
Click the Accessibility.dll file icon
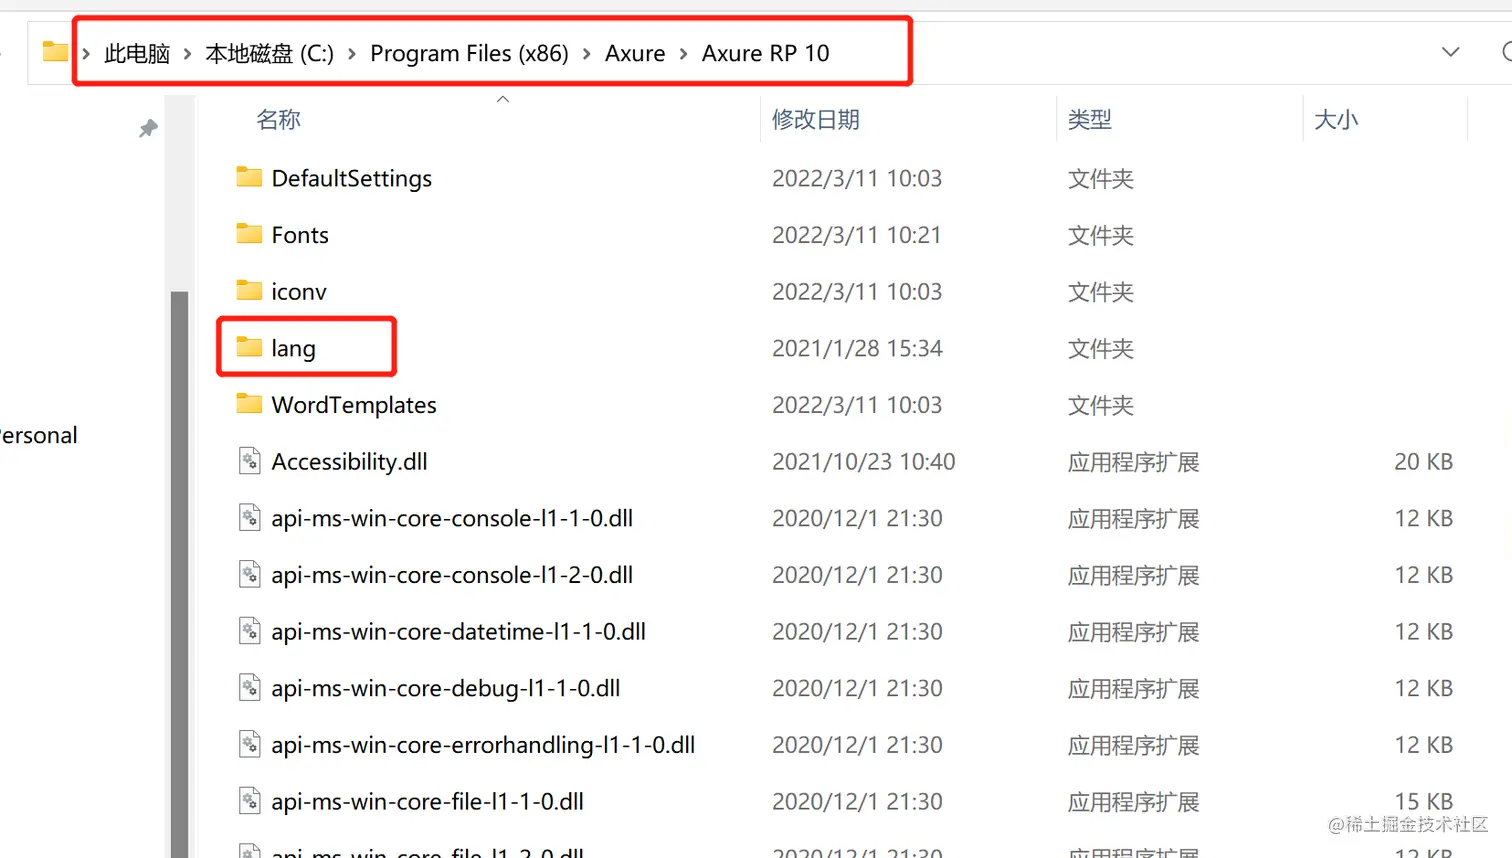pyautogui.click(x=250, y=461)
